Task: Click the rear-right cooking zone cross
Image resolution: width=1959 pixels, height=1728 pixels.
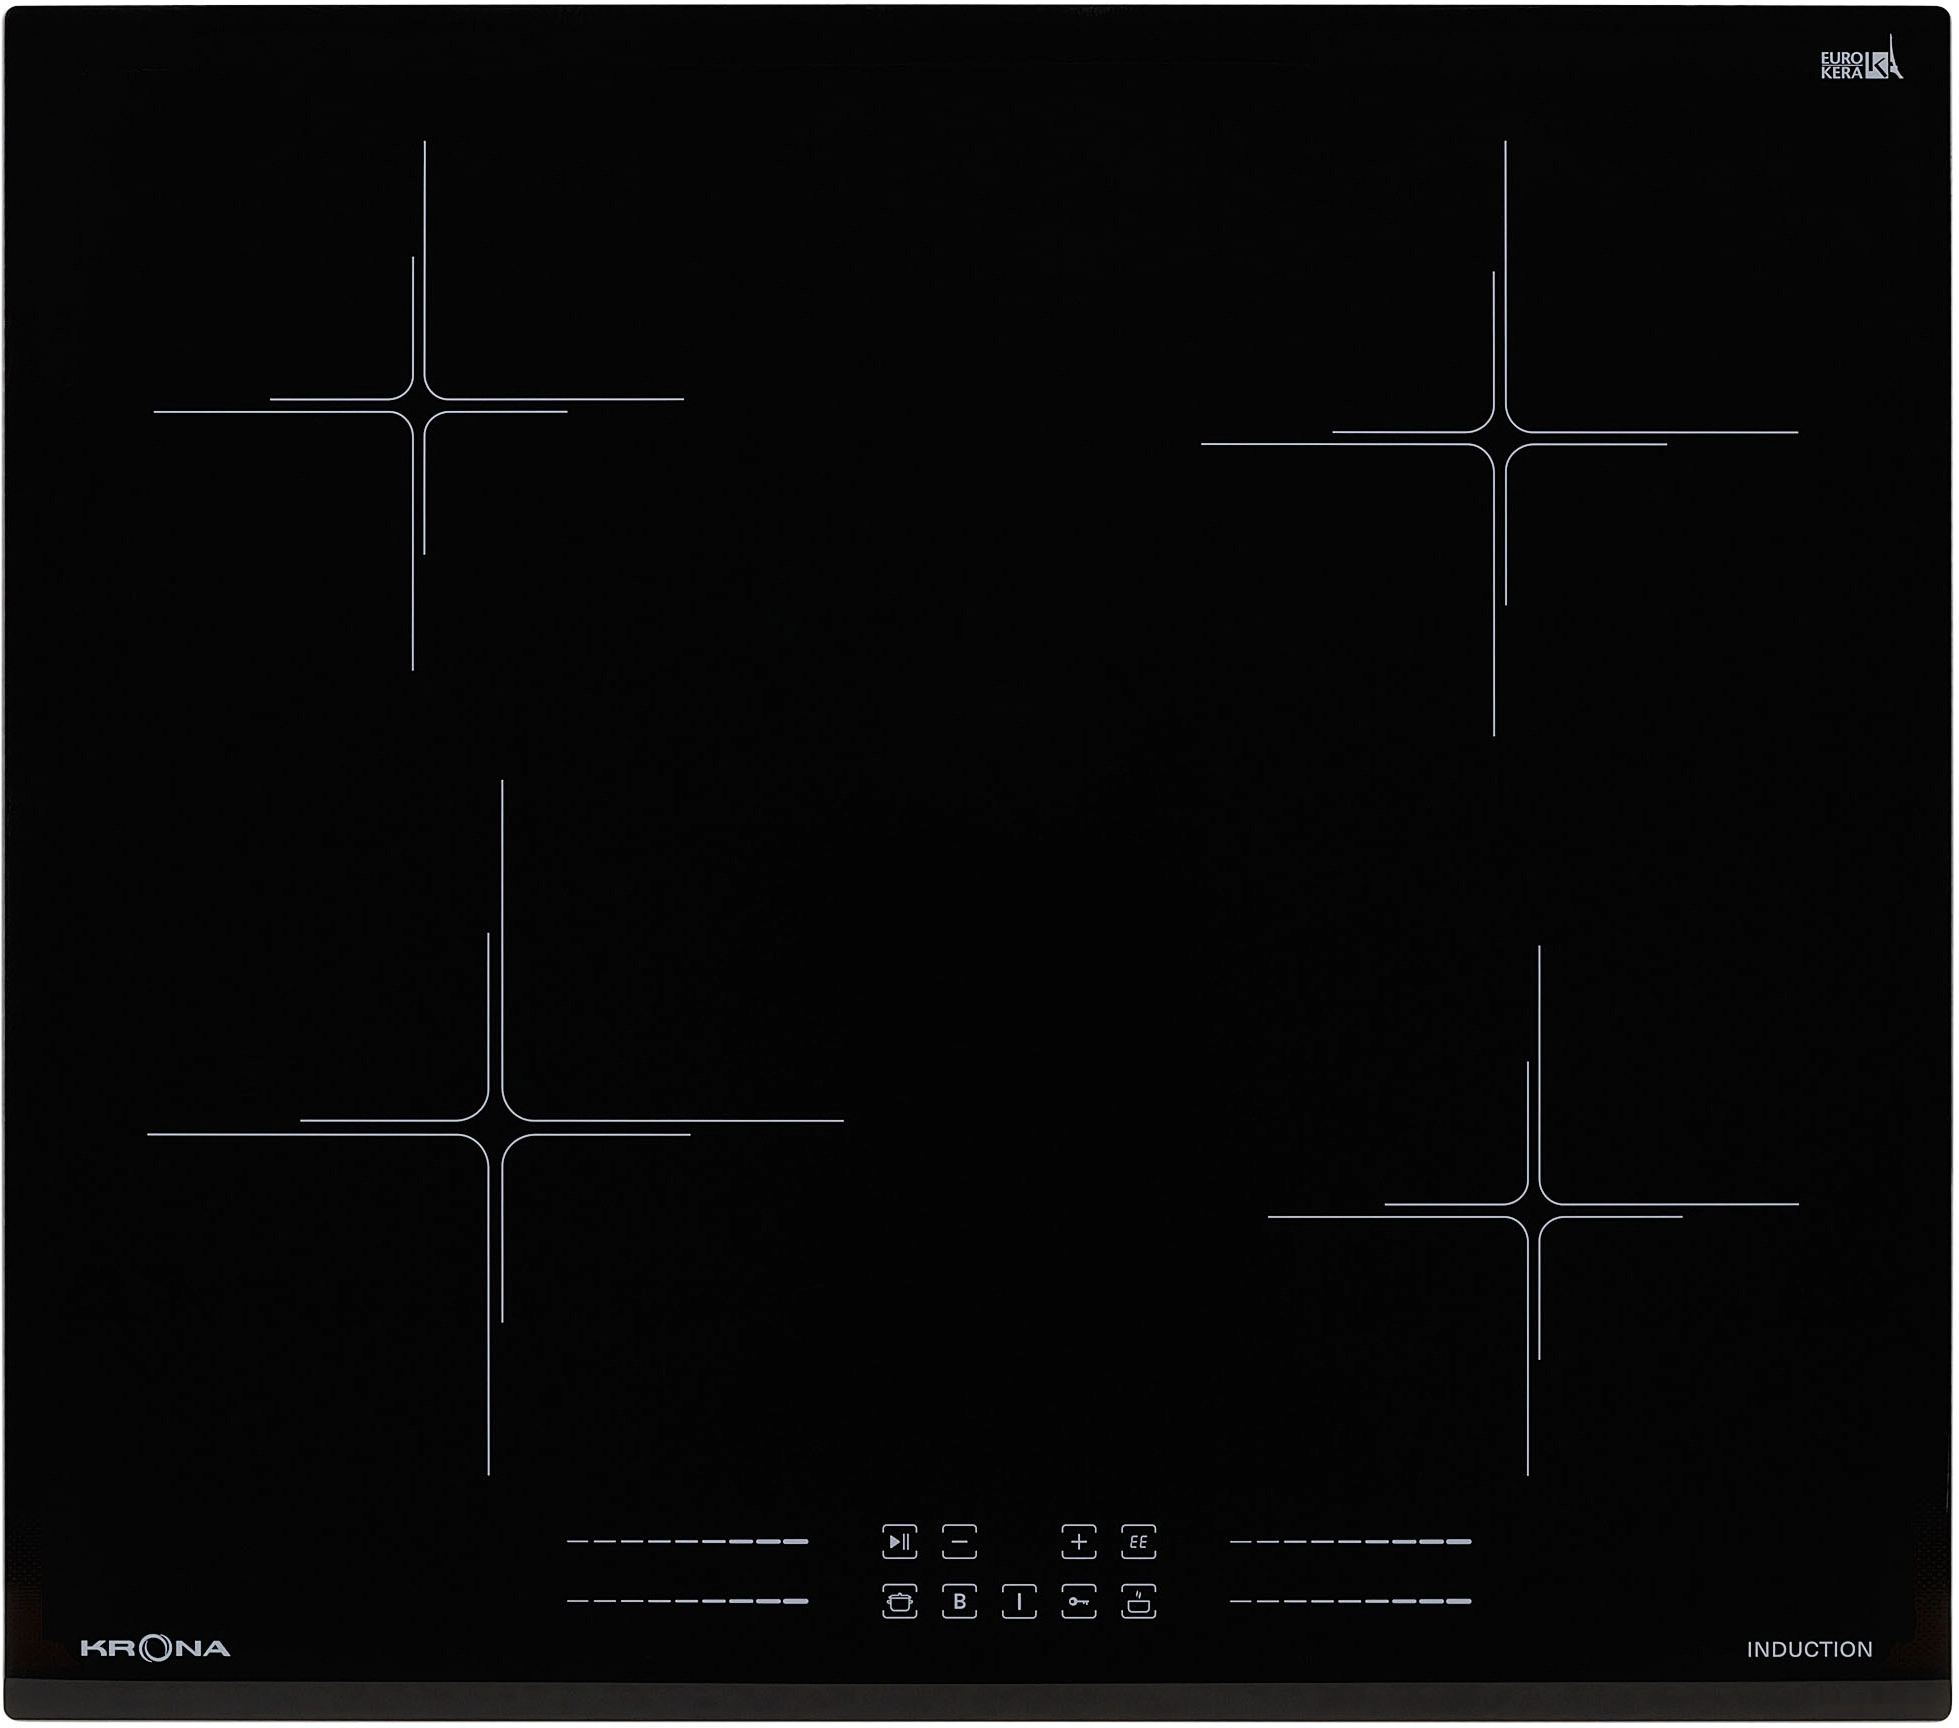Action: tap(1500, 438)
